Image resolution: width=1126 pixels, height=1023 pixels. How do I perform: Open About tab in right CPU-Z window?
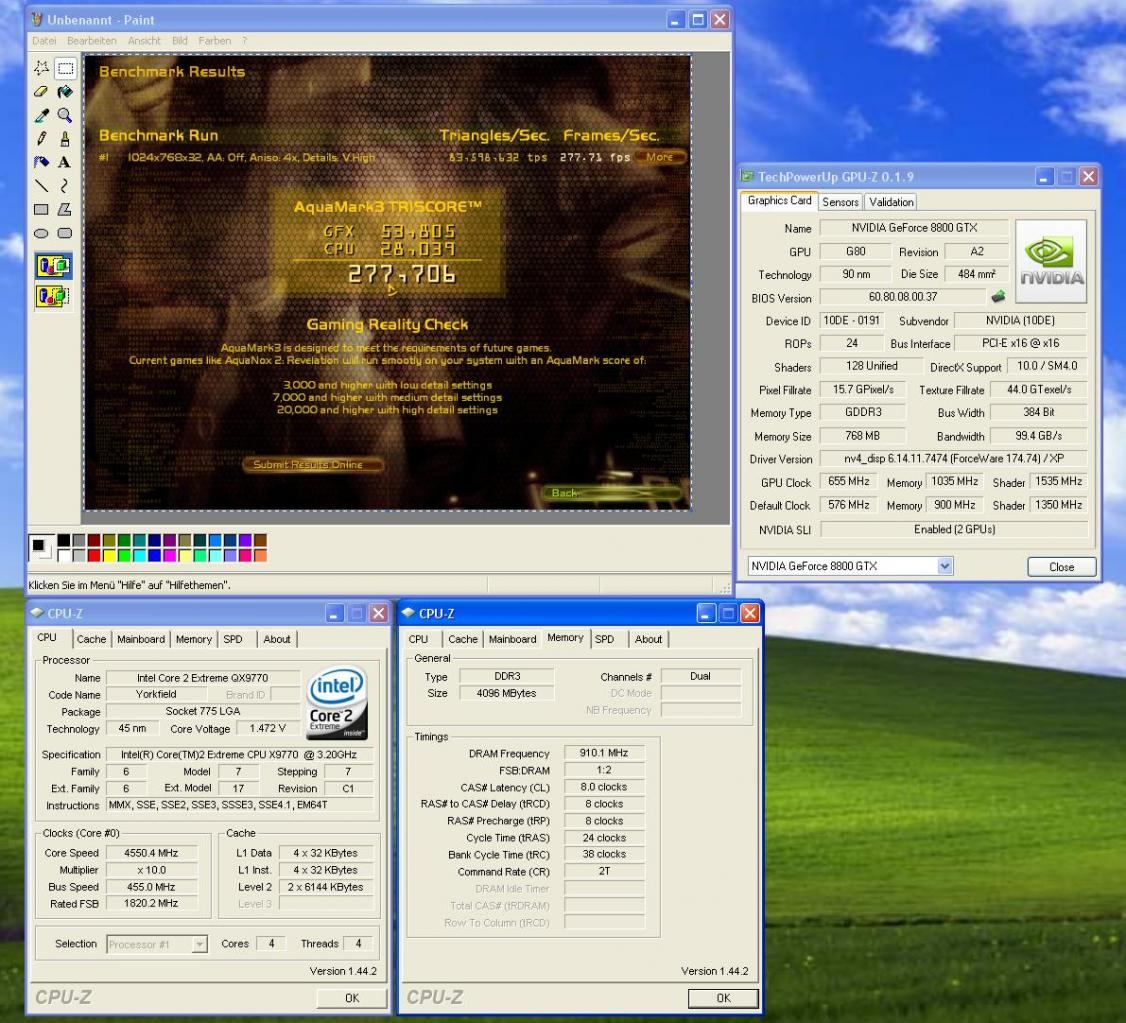[648, 639]
